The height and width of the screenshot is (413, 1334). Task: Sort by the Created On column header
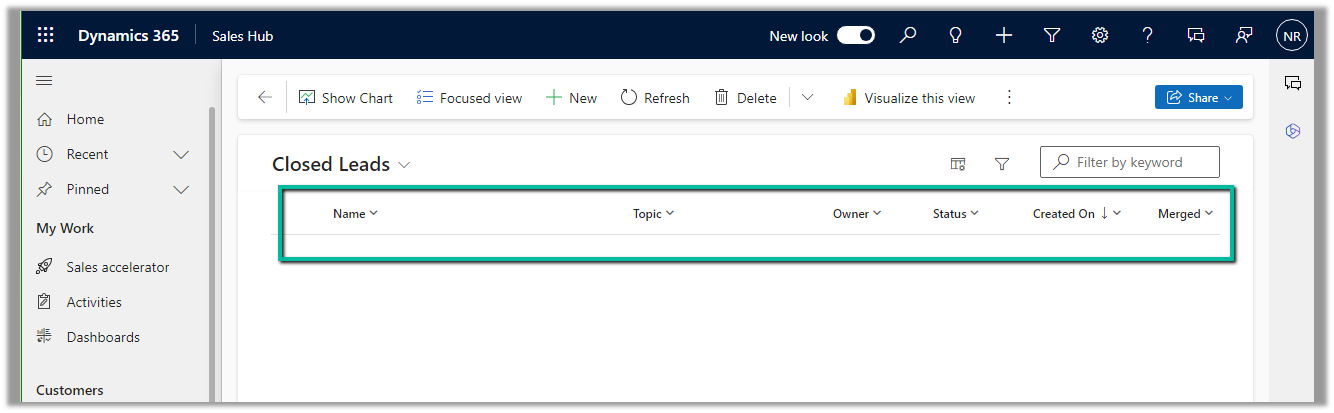click(x=1064, y=213)
